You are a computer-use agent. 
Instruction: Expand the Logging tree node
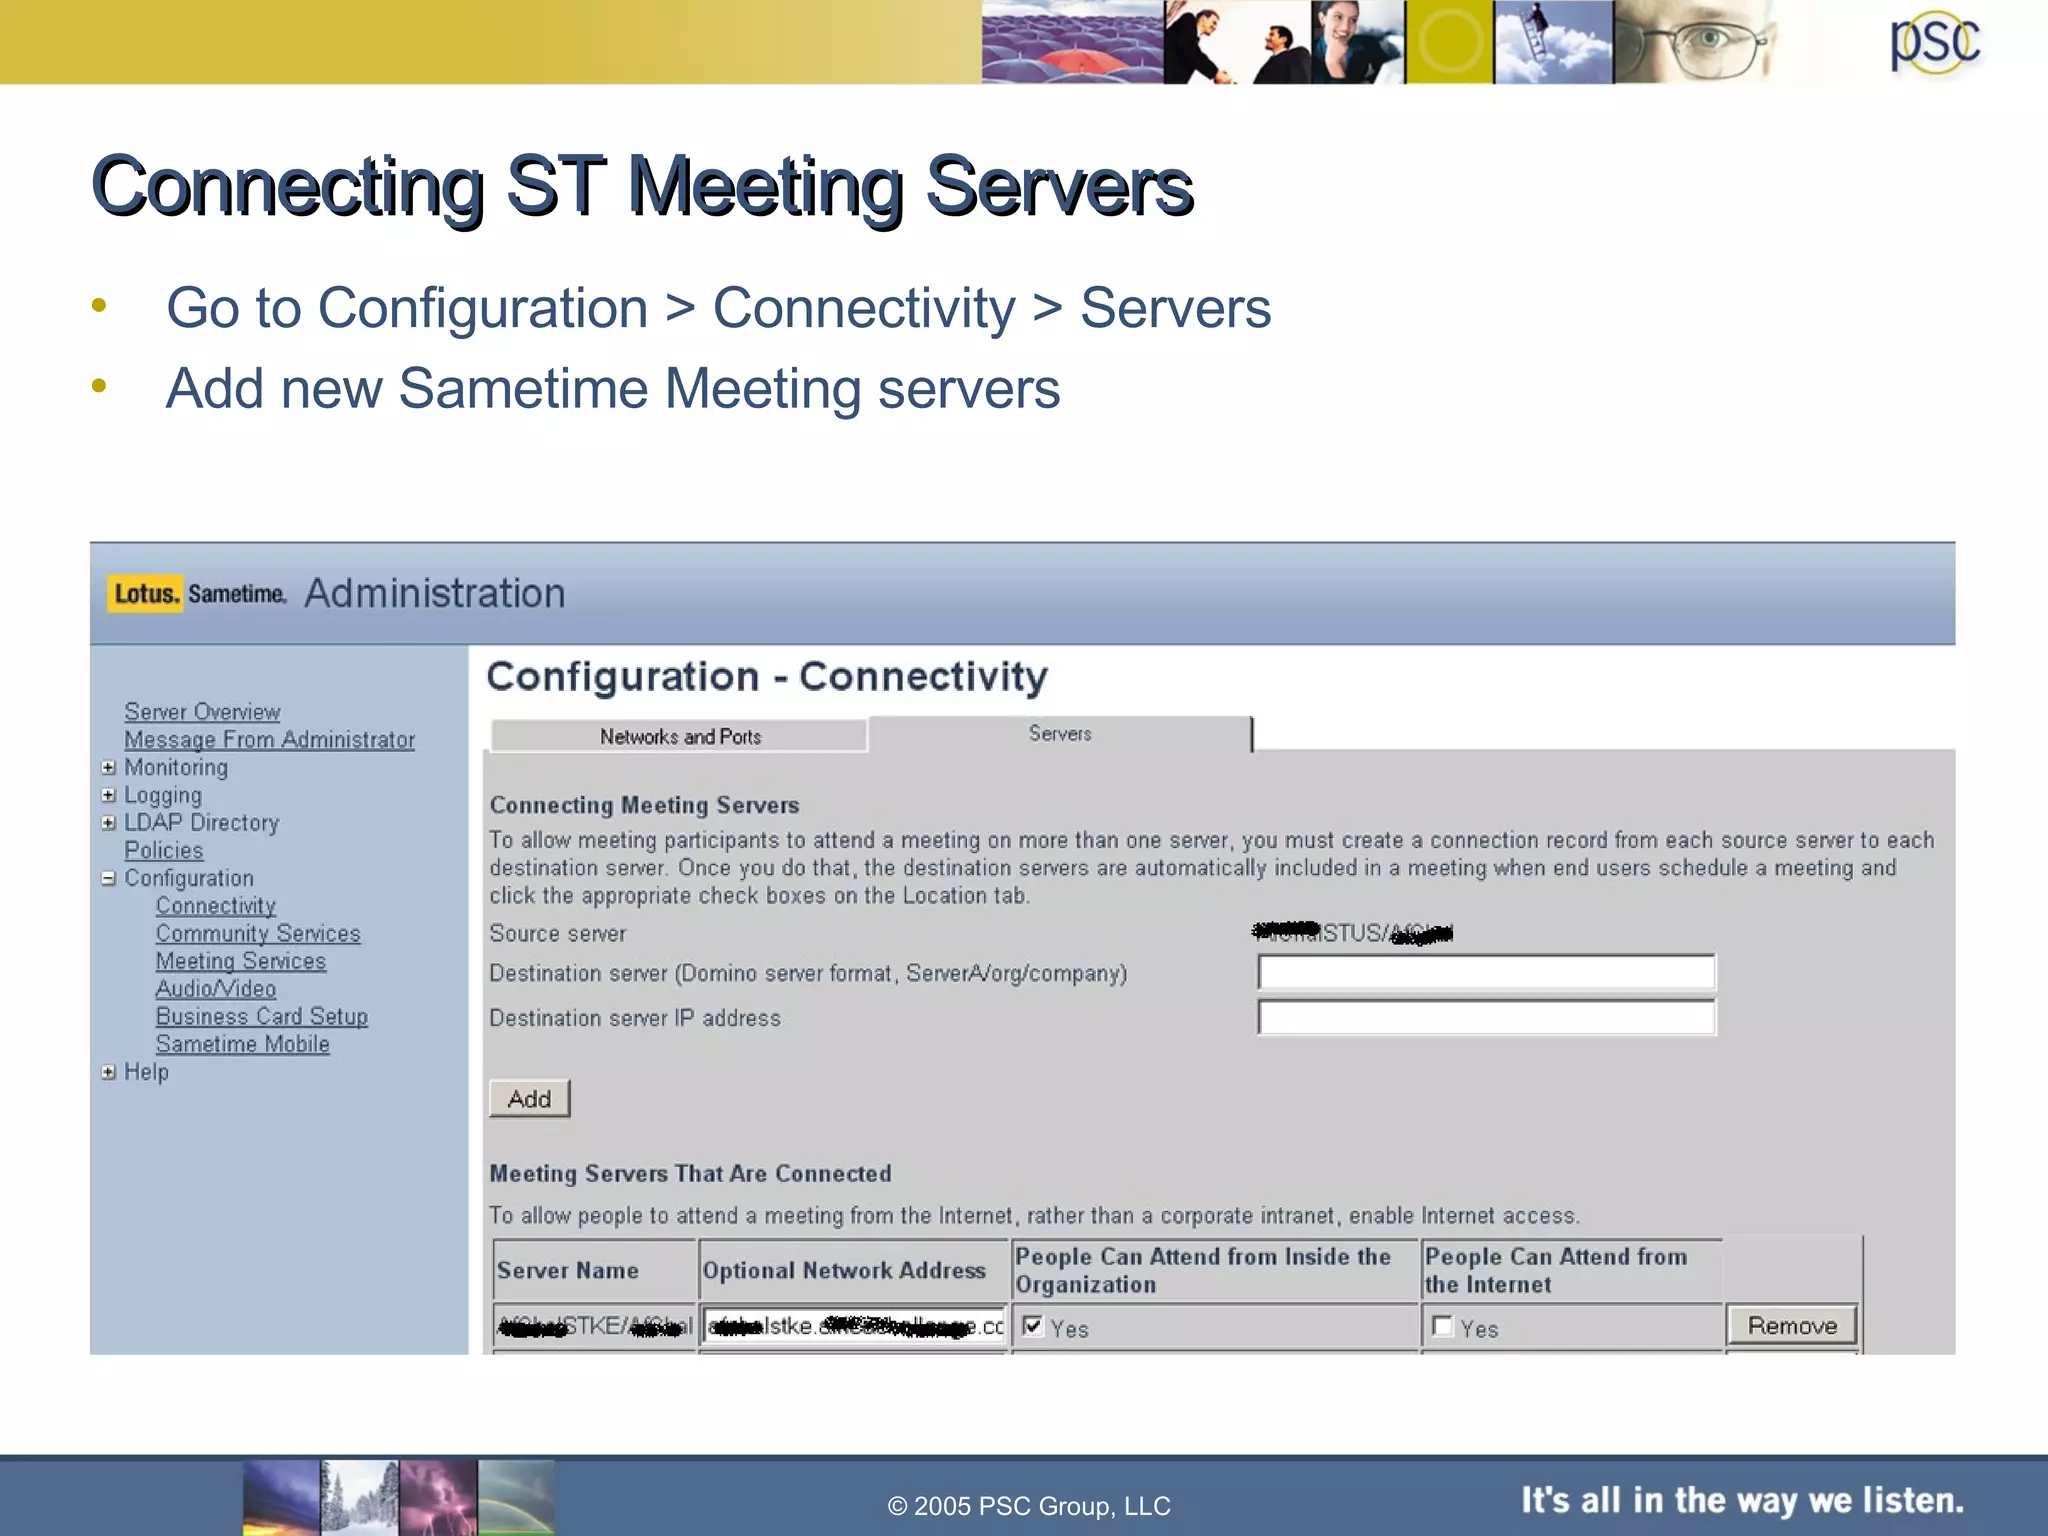tap(109, 795)
